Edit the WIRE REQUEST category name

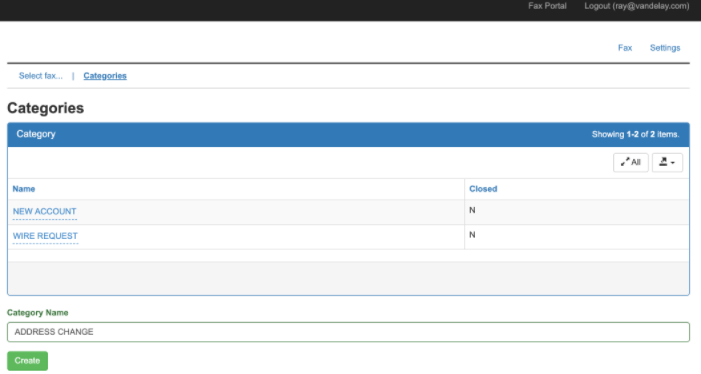[45, 236]
